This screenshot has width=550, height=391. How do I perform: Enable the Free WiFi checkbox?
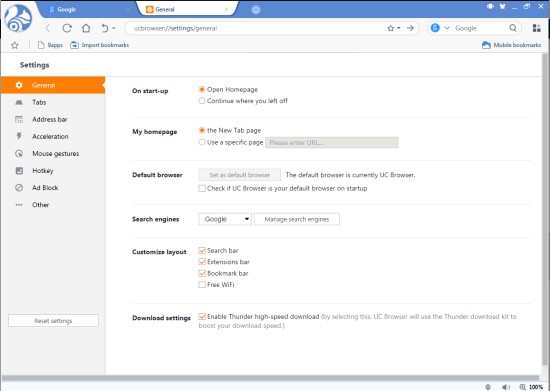click(202, 285)
